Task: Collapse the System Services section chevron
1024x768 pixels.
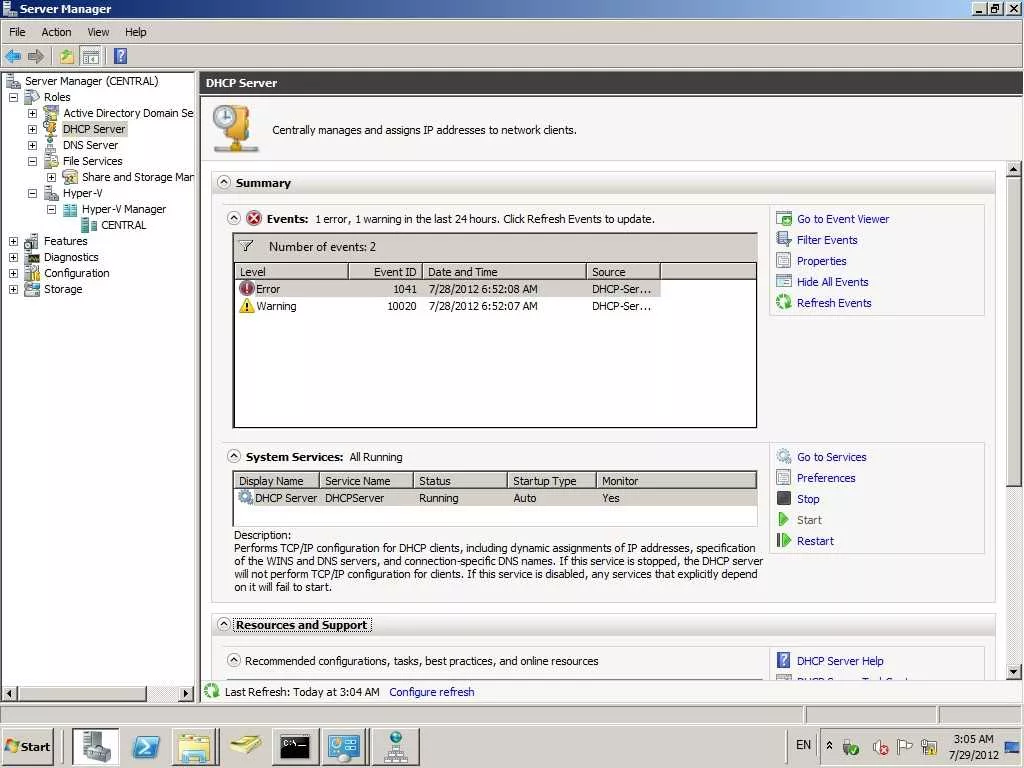Action: pos(234,456)
